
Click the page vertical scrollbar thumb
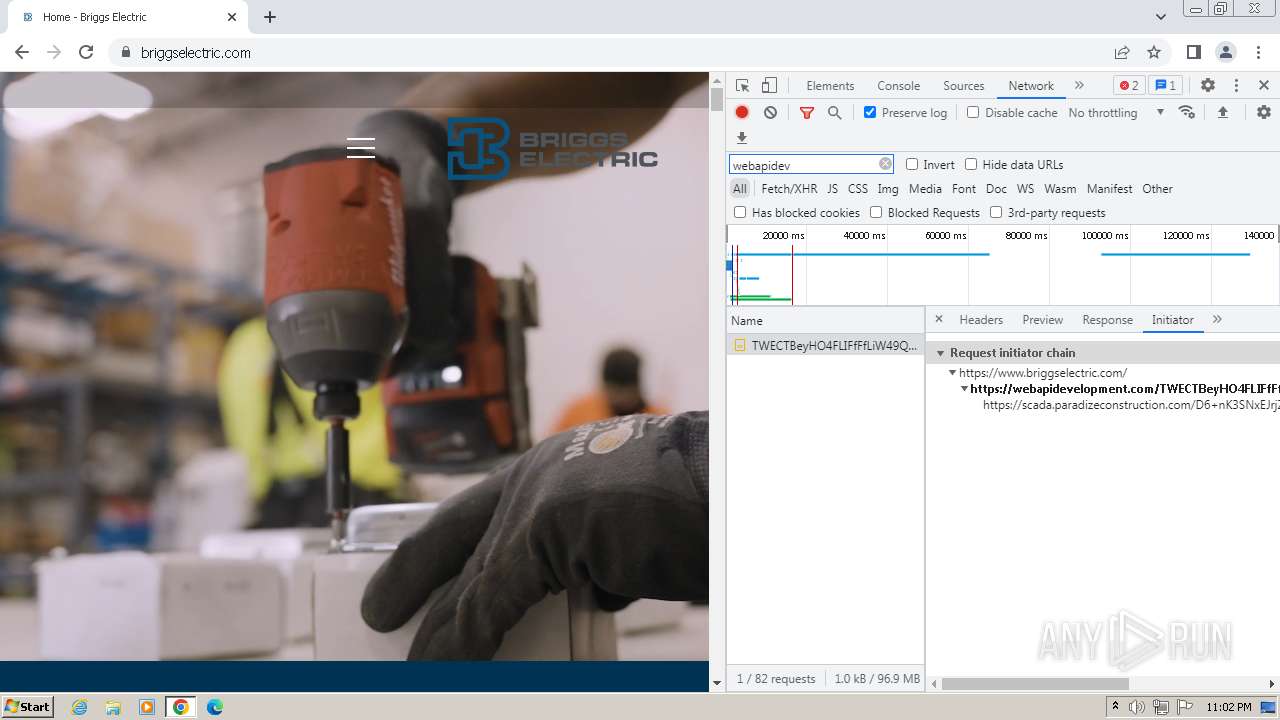tap(716, 99)
